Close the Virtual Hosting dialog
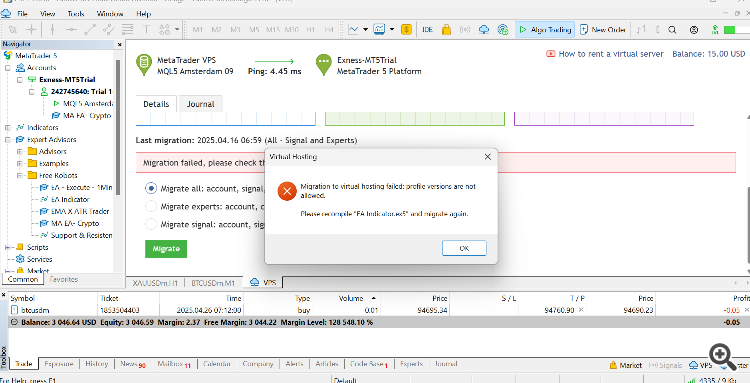The image size is (750, 383). 487,156
